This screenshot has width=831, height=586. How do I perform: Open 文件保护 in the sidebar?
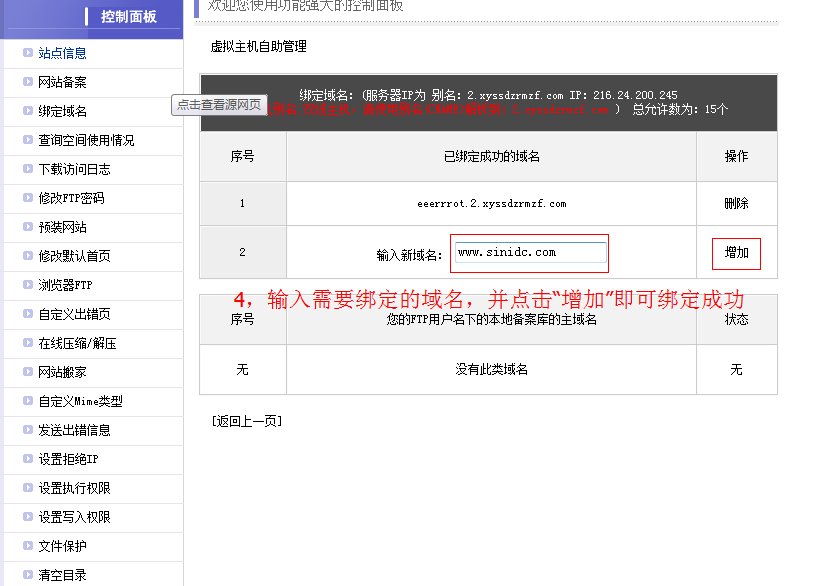pyautogui.click(x=62, y=546)
